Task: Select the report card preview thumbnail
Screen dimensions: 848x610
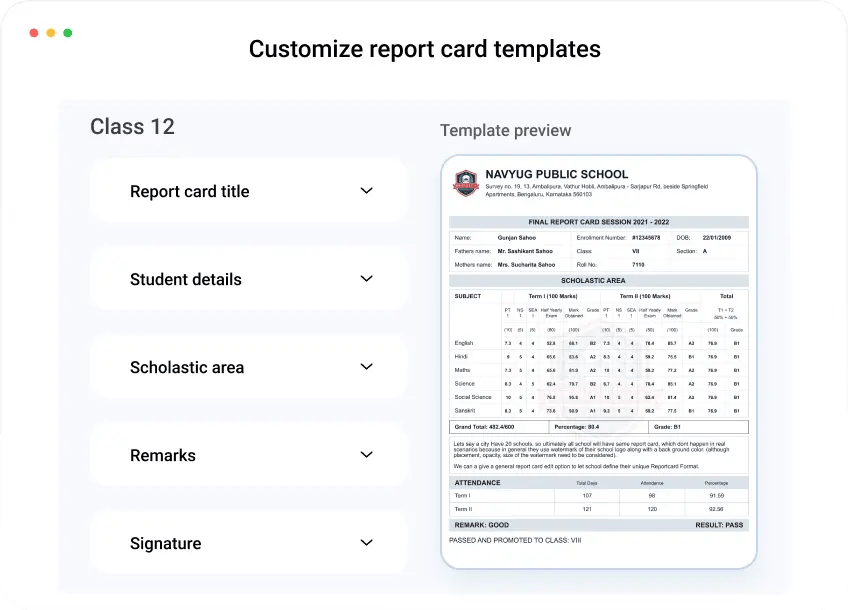Action: point(597,360)
